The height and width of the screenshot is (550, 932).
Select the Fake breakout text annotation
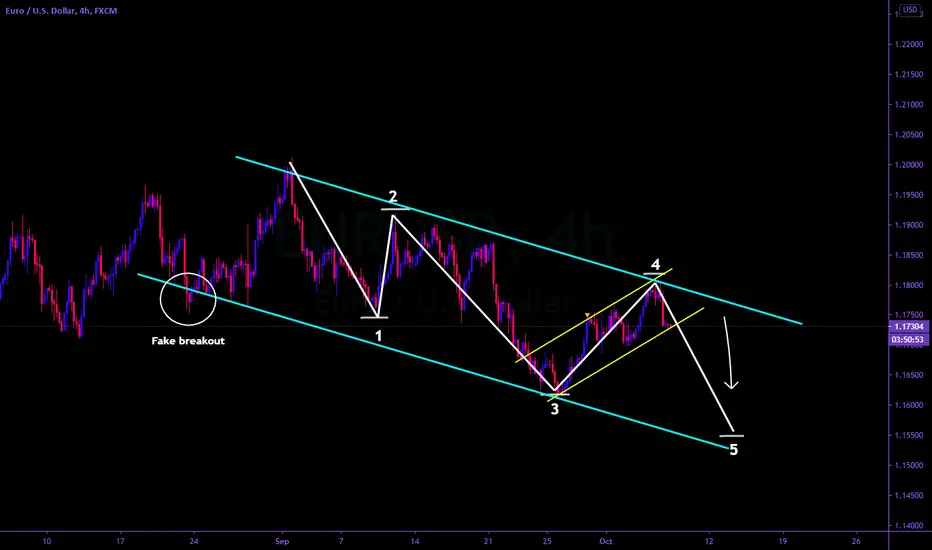(188, 341)
